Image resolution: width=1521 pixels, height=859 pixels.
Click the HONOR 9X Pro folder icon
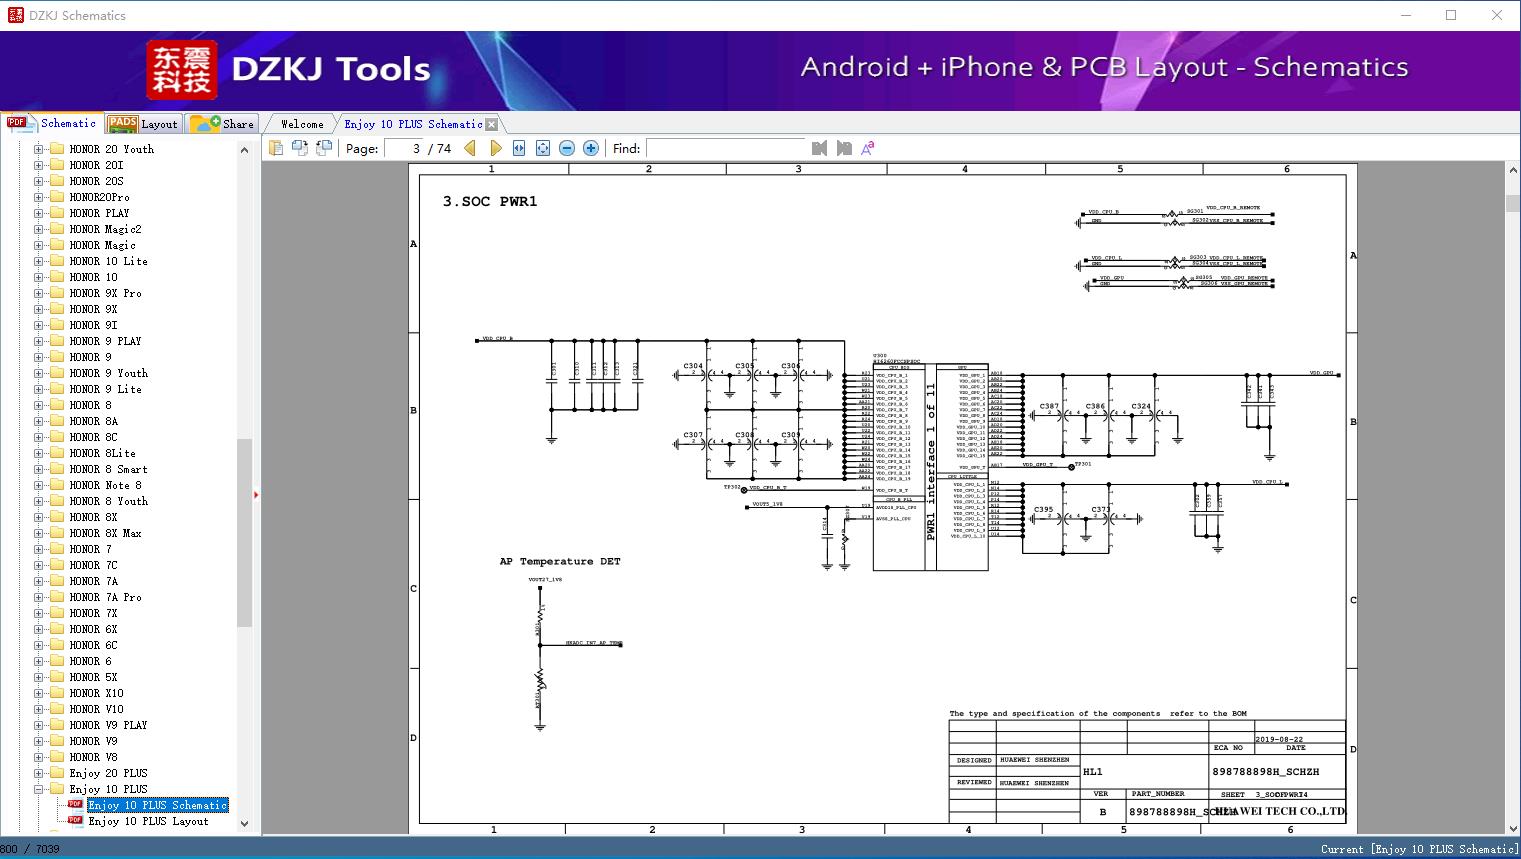pos(57,293)
